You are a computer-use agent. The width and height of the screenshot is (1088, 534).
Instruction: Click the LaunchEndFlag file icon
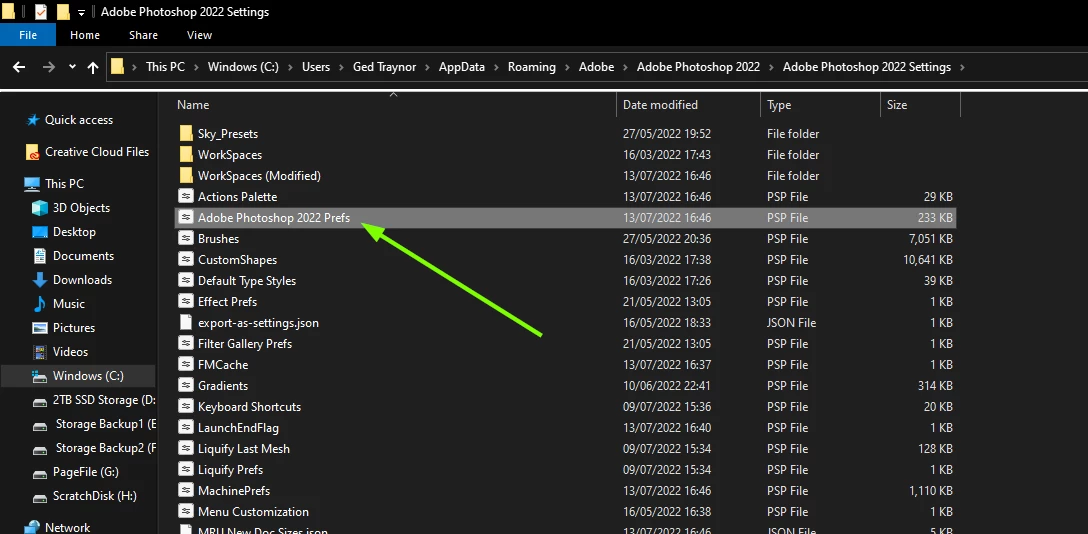(185, 428)
